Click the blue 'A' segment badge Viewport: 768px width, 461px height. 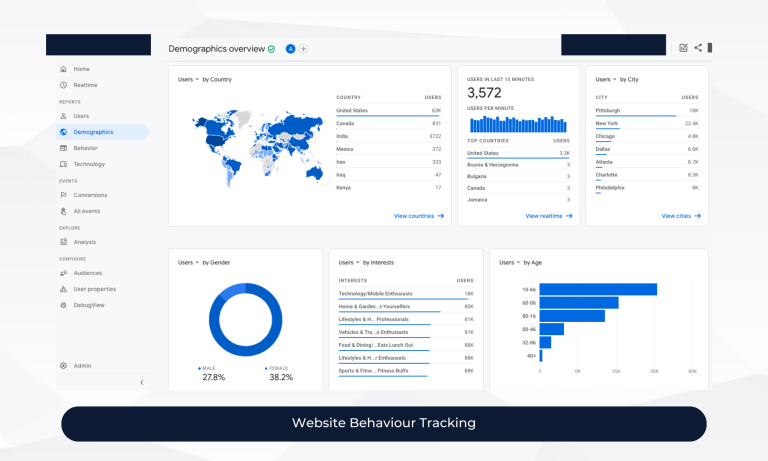tap(290, 48)
